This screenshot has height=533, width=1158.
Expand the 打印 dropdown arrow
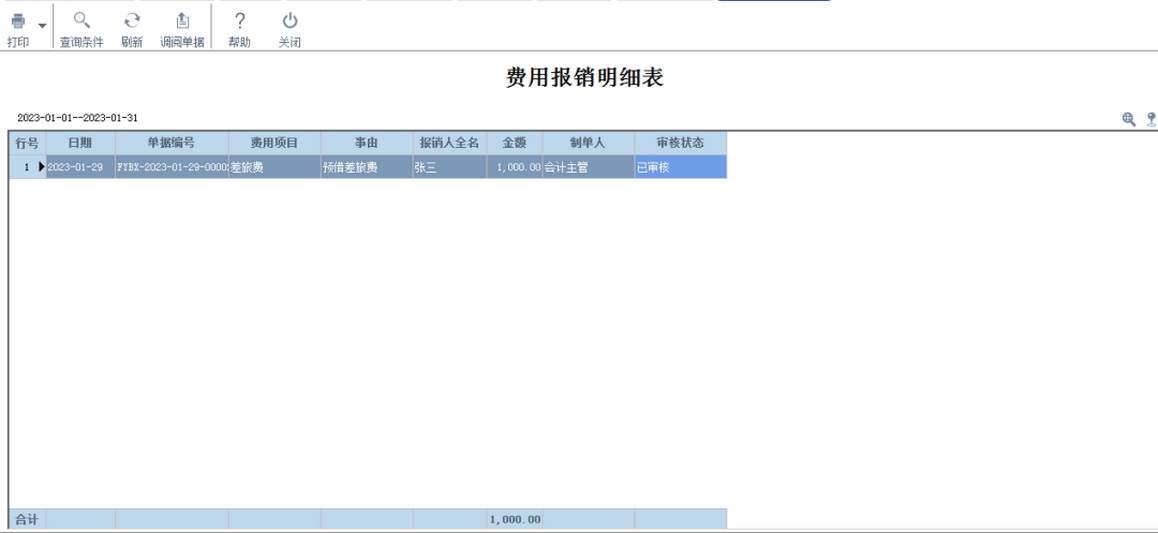coord(42,25)
